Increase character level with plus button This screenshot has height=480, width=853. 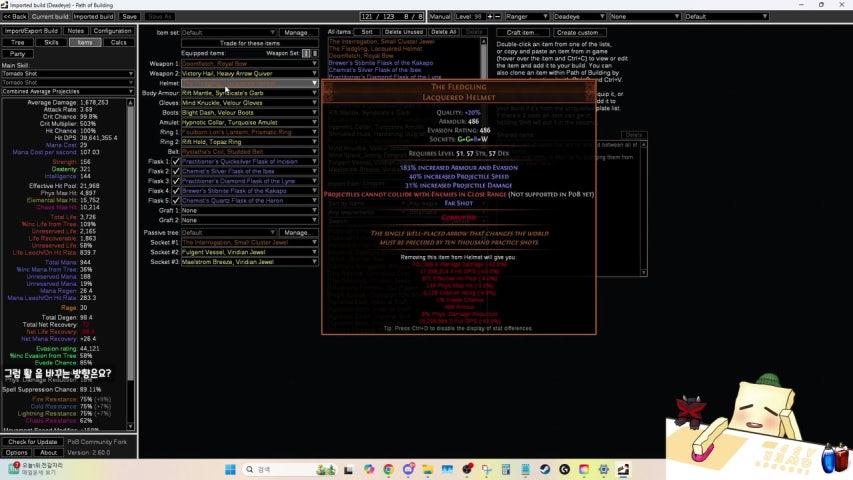pyautogui.click(x=490, y=16)
